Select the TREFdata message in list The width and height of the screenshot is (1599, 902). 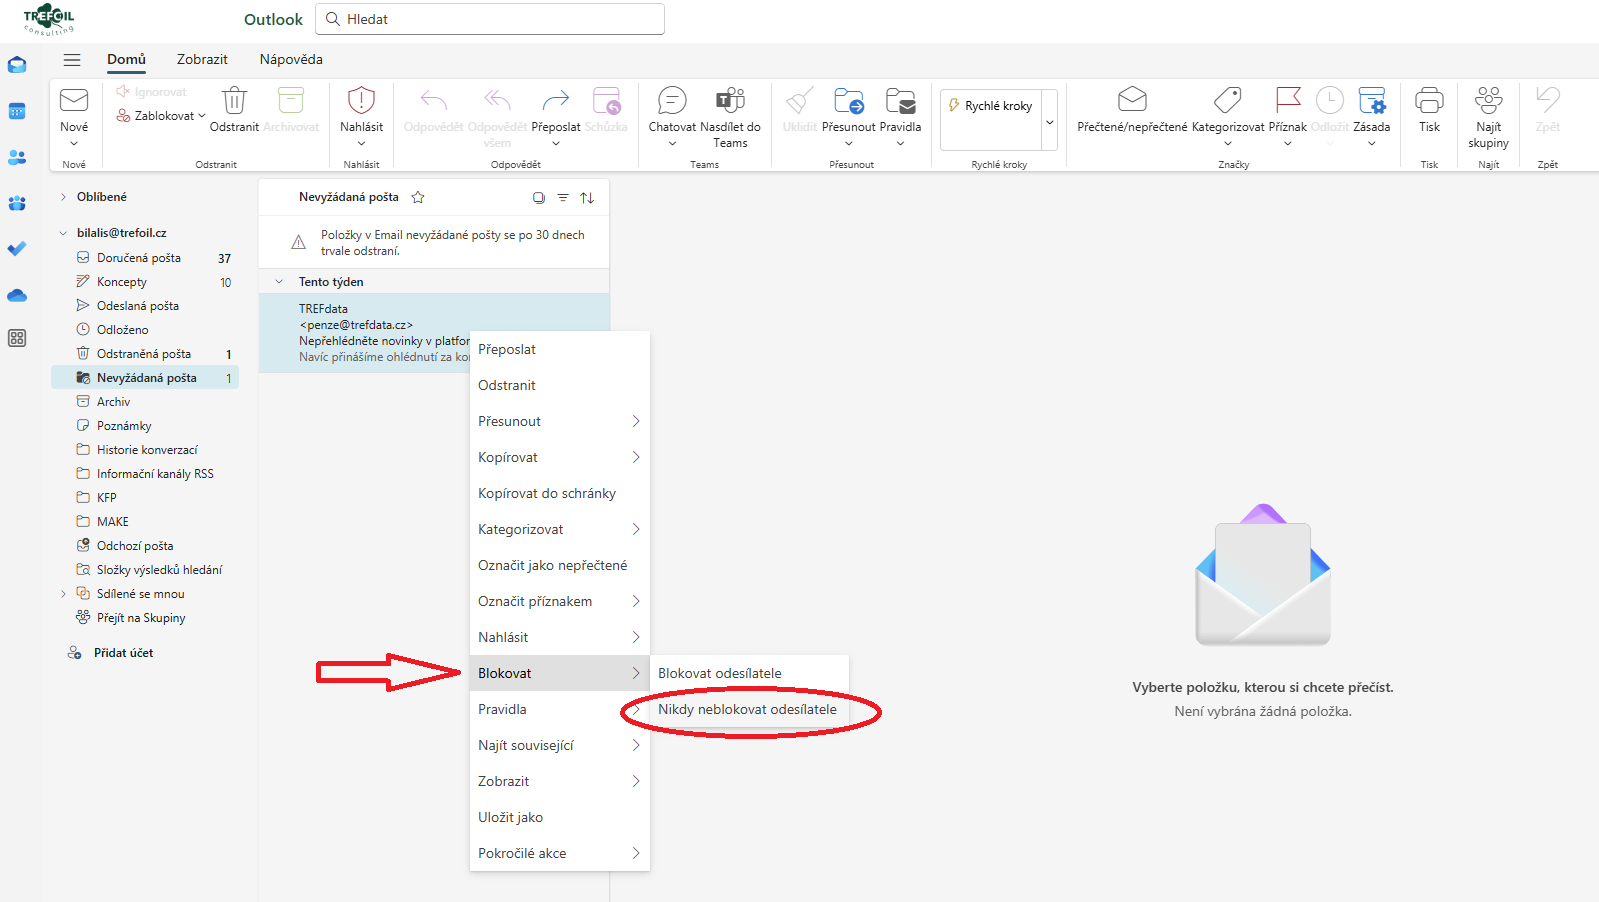pyautogui.click(x=434, y=333)
